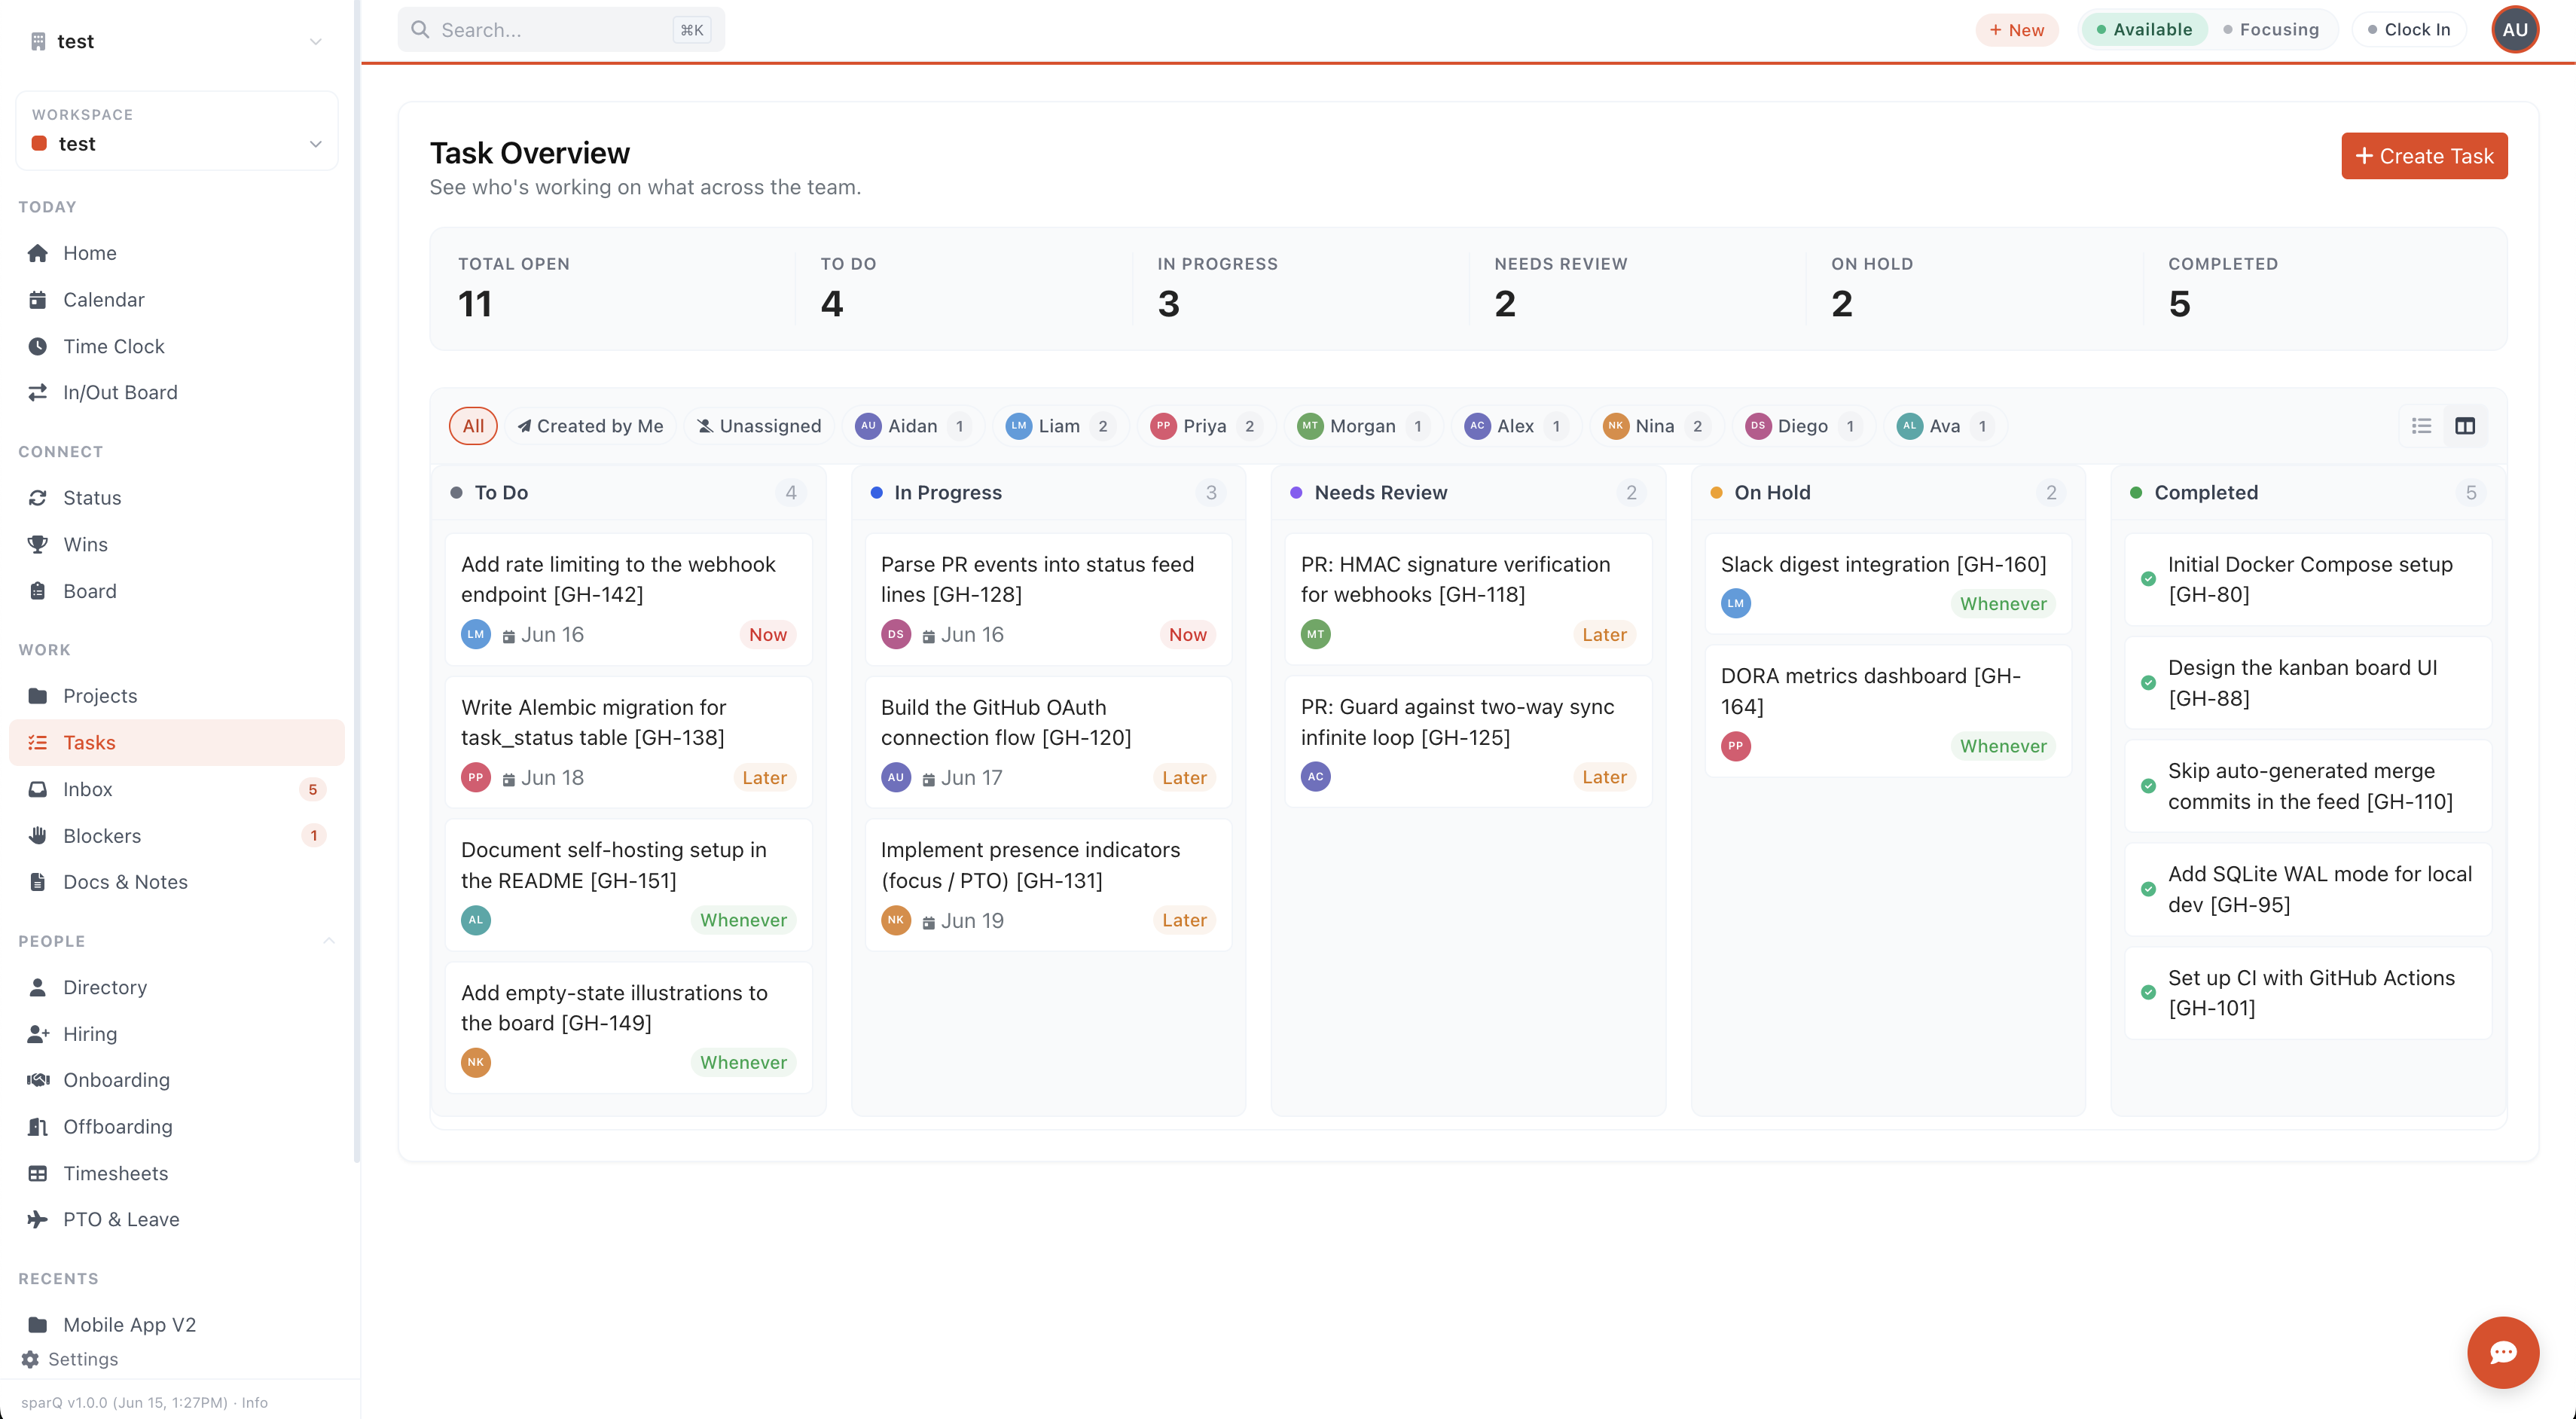Screen dimensions: 2576x1419
Task: Select the All filter tab
Action: coord(473,426)
